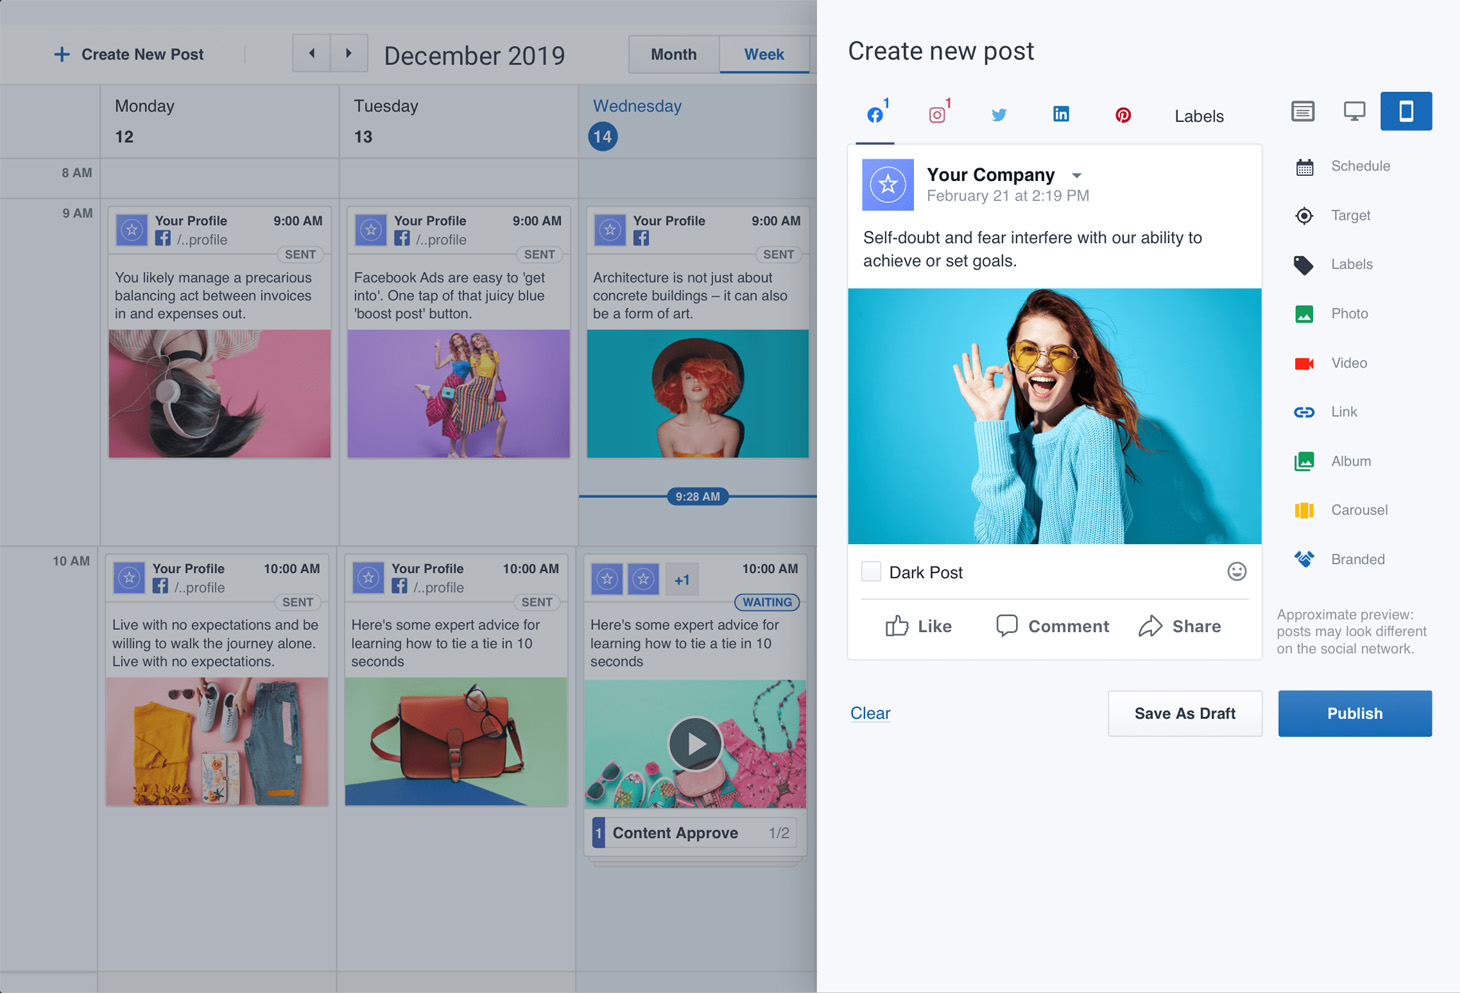Switch to desktop preview mode

point(1354,111)
